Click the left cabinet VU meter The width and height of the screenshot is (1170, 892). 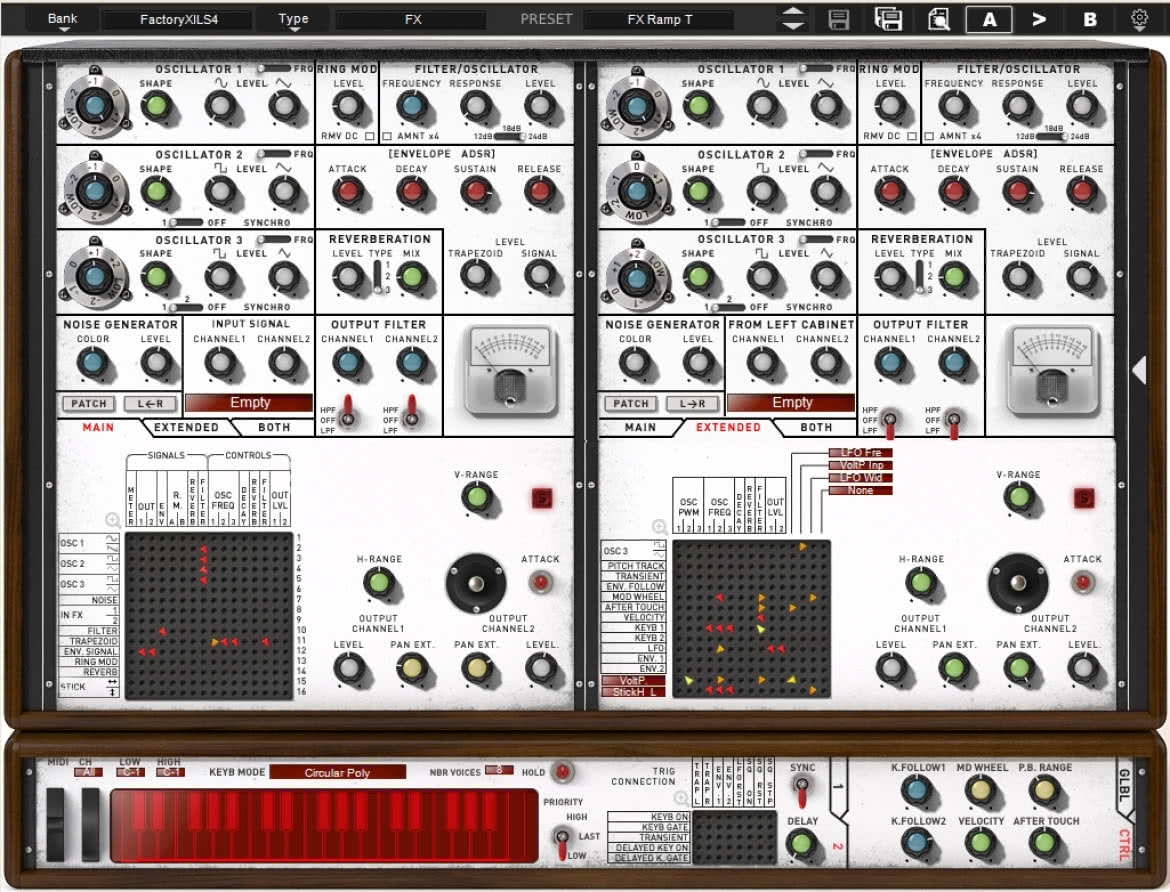(510, 370)
